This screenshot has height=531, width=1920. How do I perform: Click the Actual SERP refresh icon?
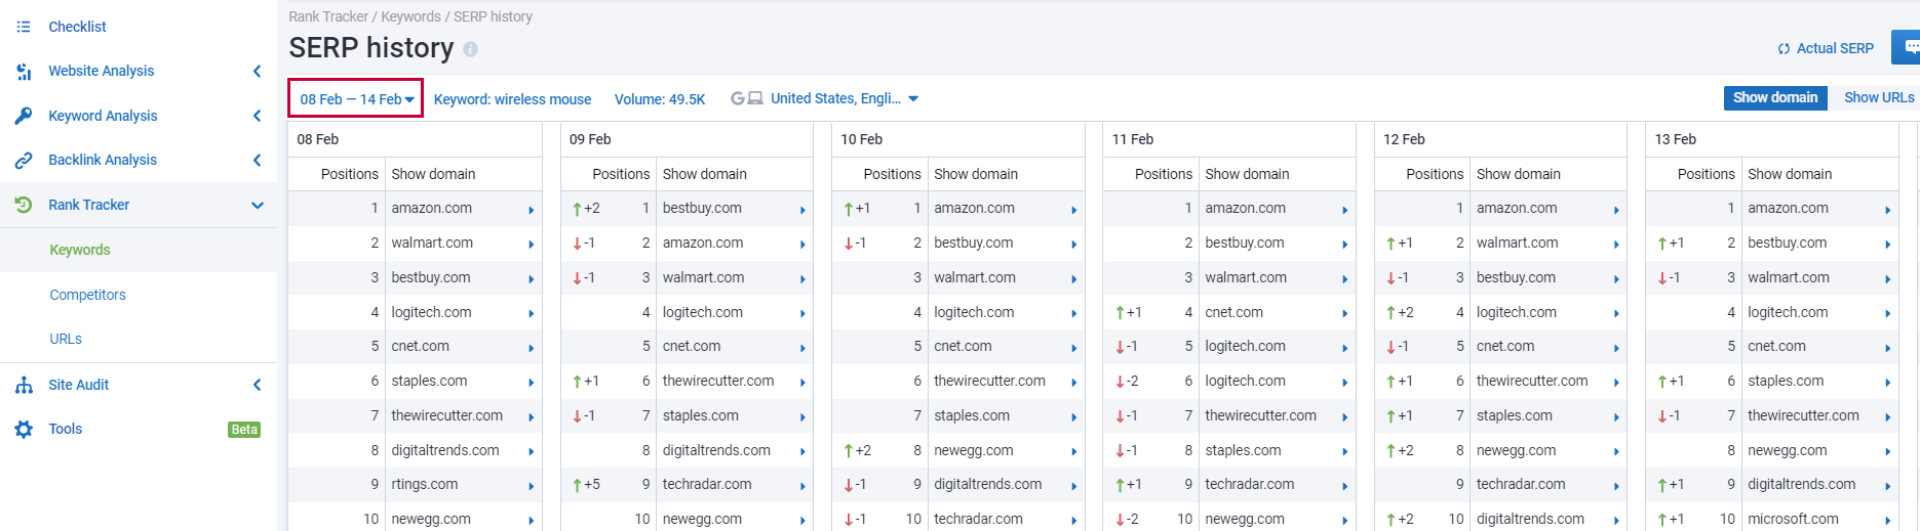1783,49
